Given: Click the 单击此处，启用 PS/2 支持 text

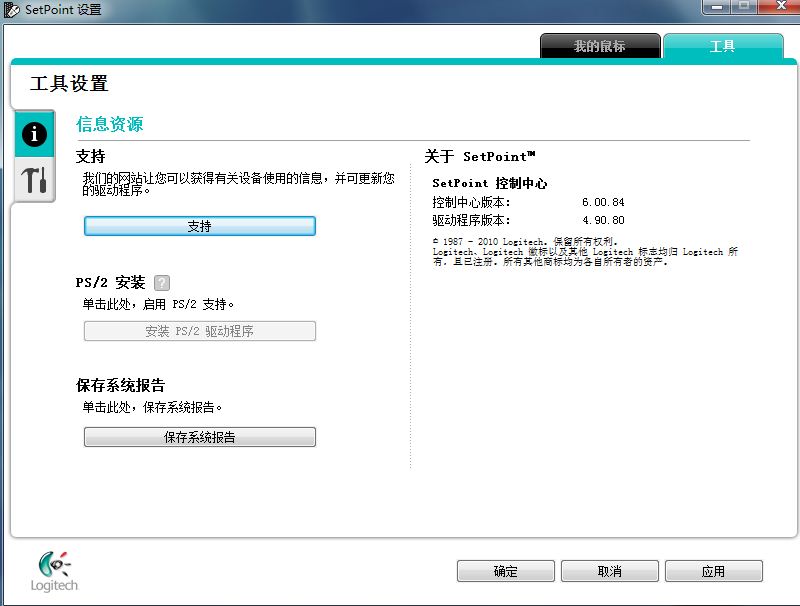Looking at the screenshot, I should point(158,304).
